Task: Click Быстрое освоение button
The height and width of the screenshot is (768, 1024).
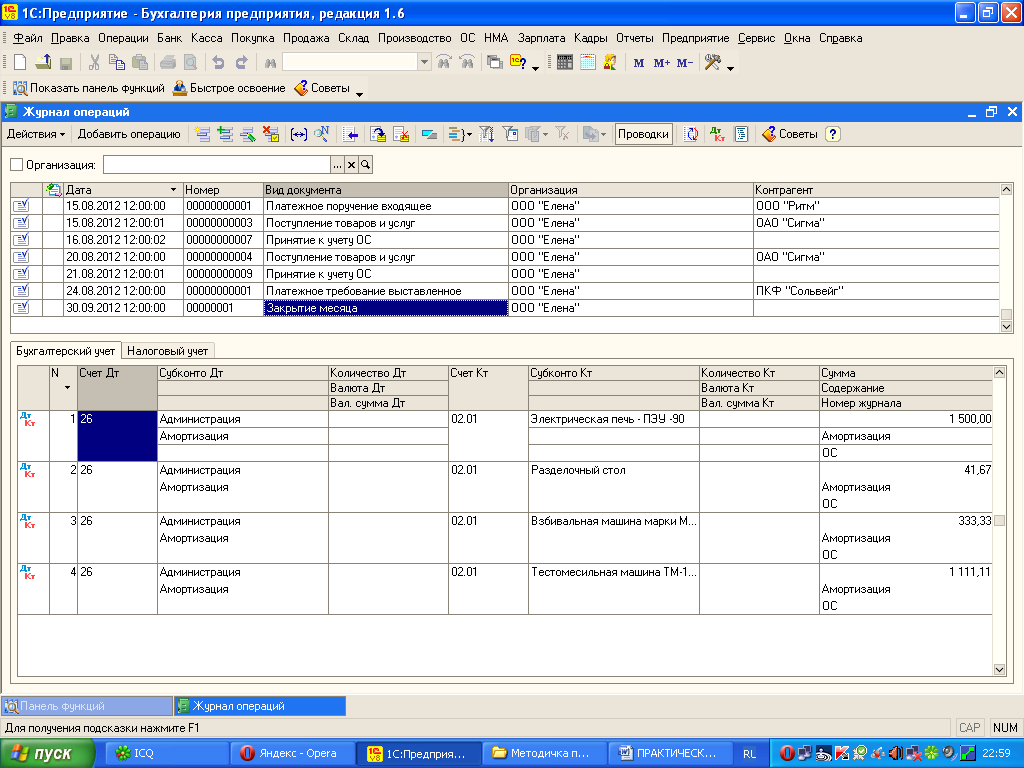Action: point(229,88)
